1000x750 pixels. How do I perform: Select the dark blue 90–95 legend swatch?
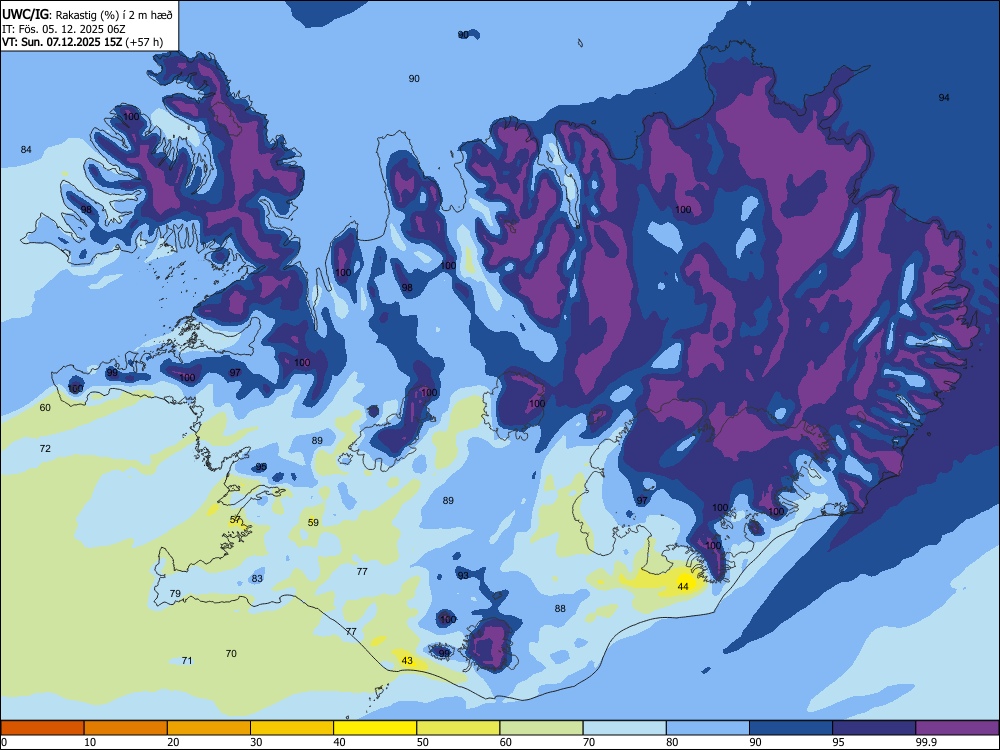(x=791, y=728)
